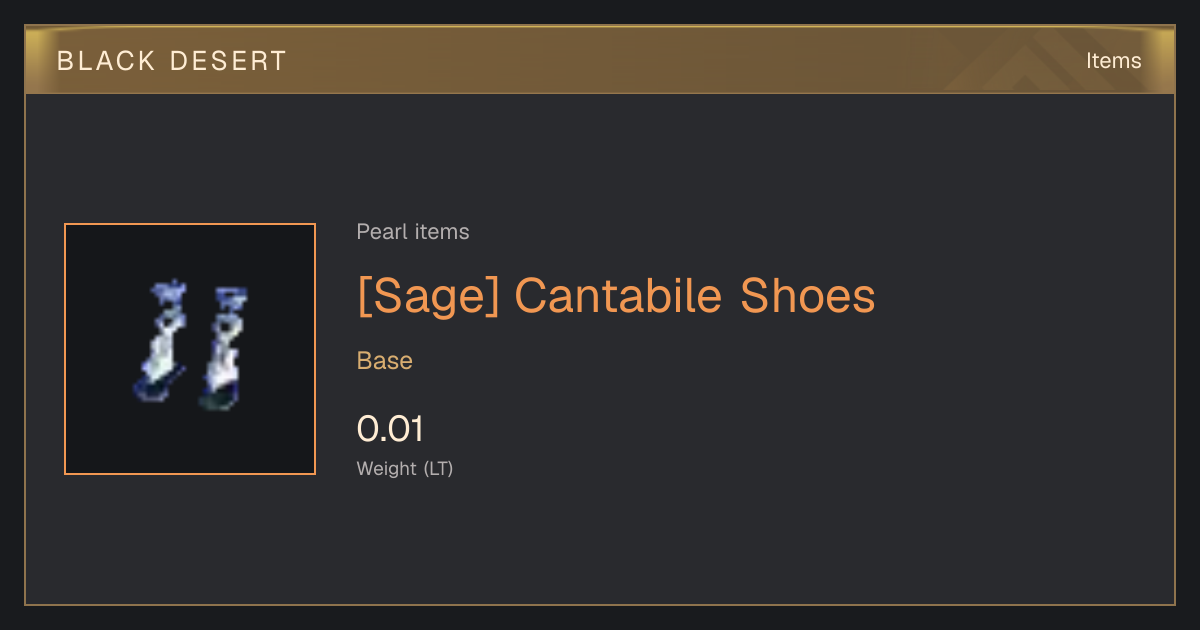Image resolution: width=1200 pixels, height=630 pixels.
Task: Click the (LT) unit text
Action: [x=438, y=468]
